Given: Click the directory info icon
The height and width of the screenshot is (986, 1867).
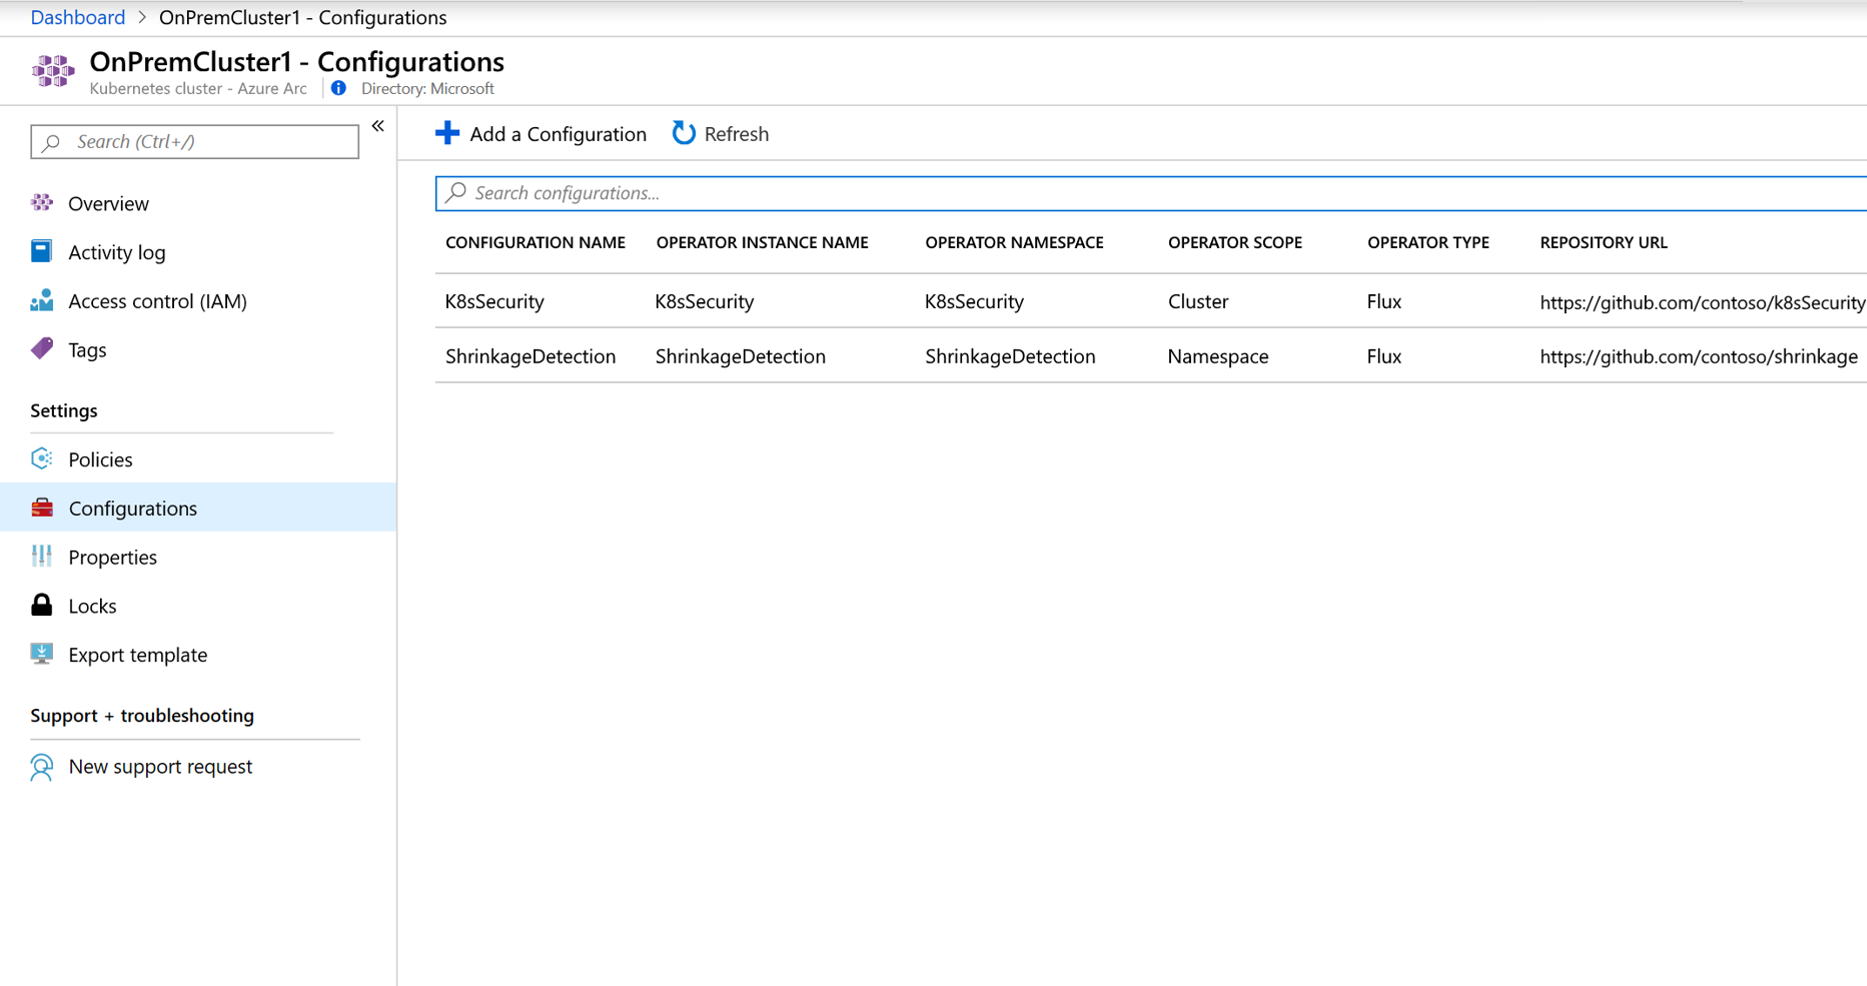Looking at the screenshot, I should coord(339,88).
